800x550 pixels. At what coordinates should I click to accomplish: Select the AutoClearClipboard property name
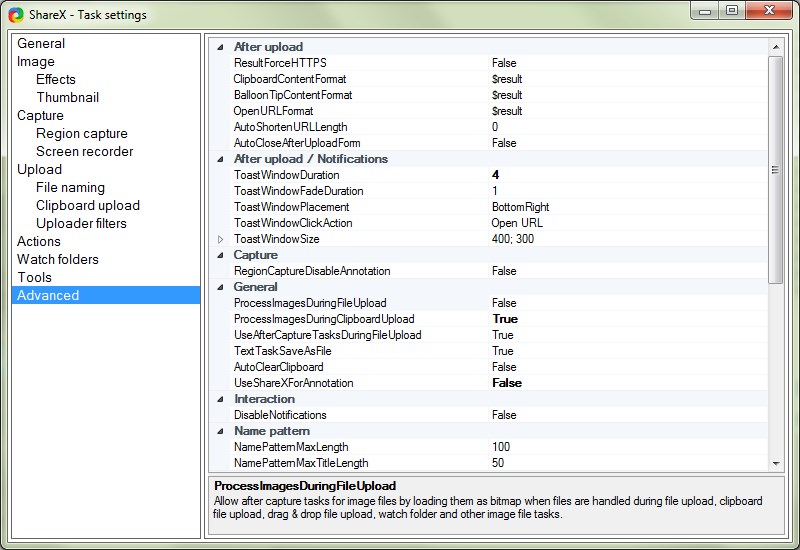point(279,367)
